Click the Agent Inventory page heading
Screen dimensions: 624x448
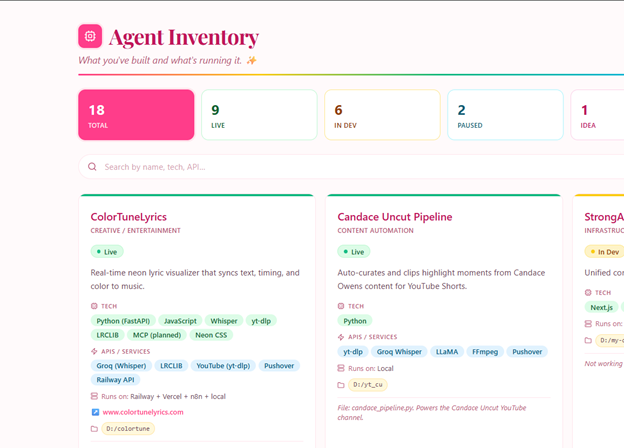coord(184,38)
